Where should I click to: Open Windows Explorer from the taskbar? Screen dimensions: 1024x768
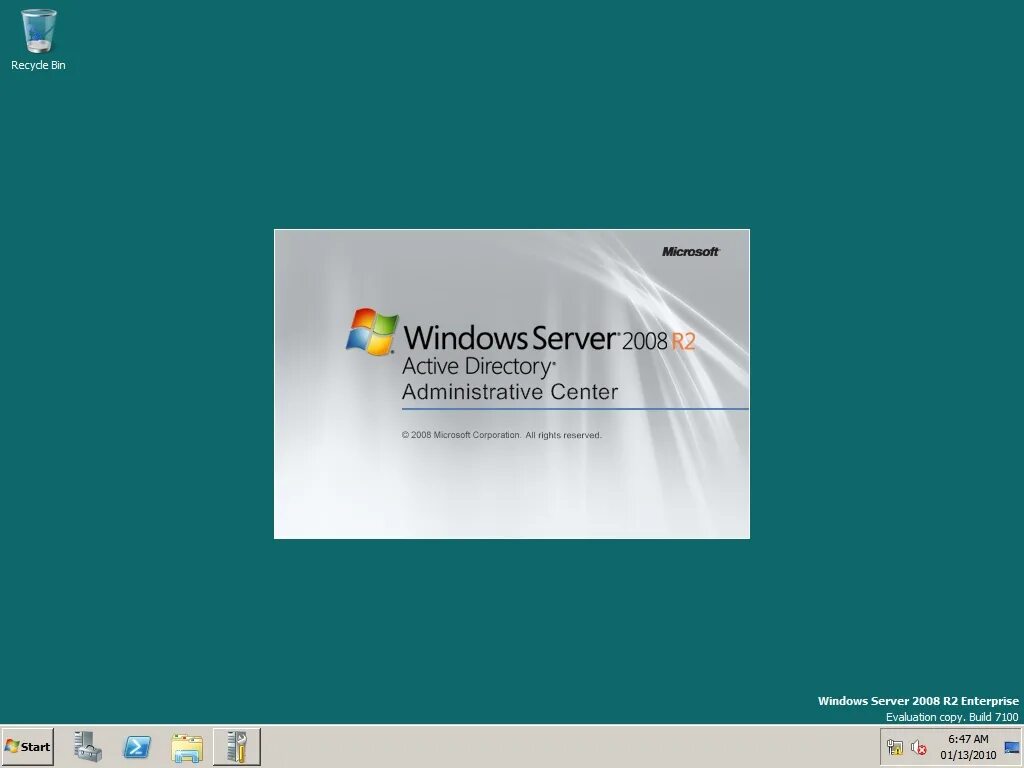pos(187,747)
